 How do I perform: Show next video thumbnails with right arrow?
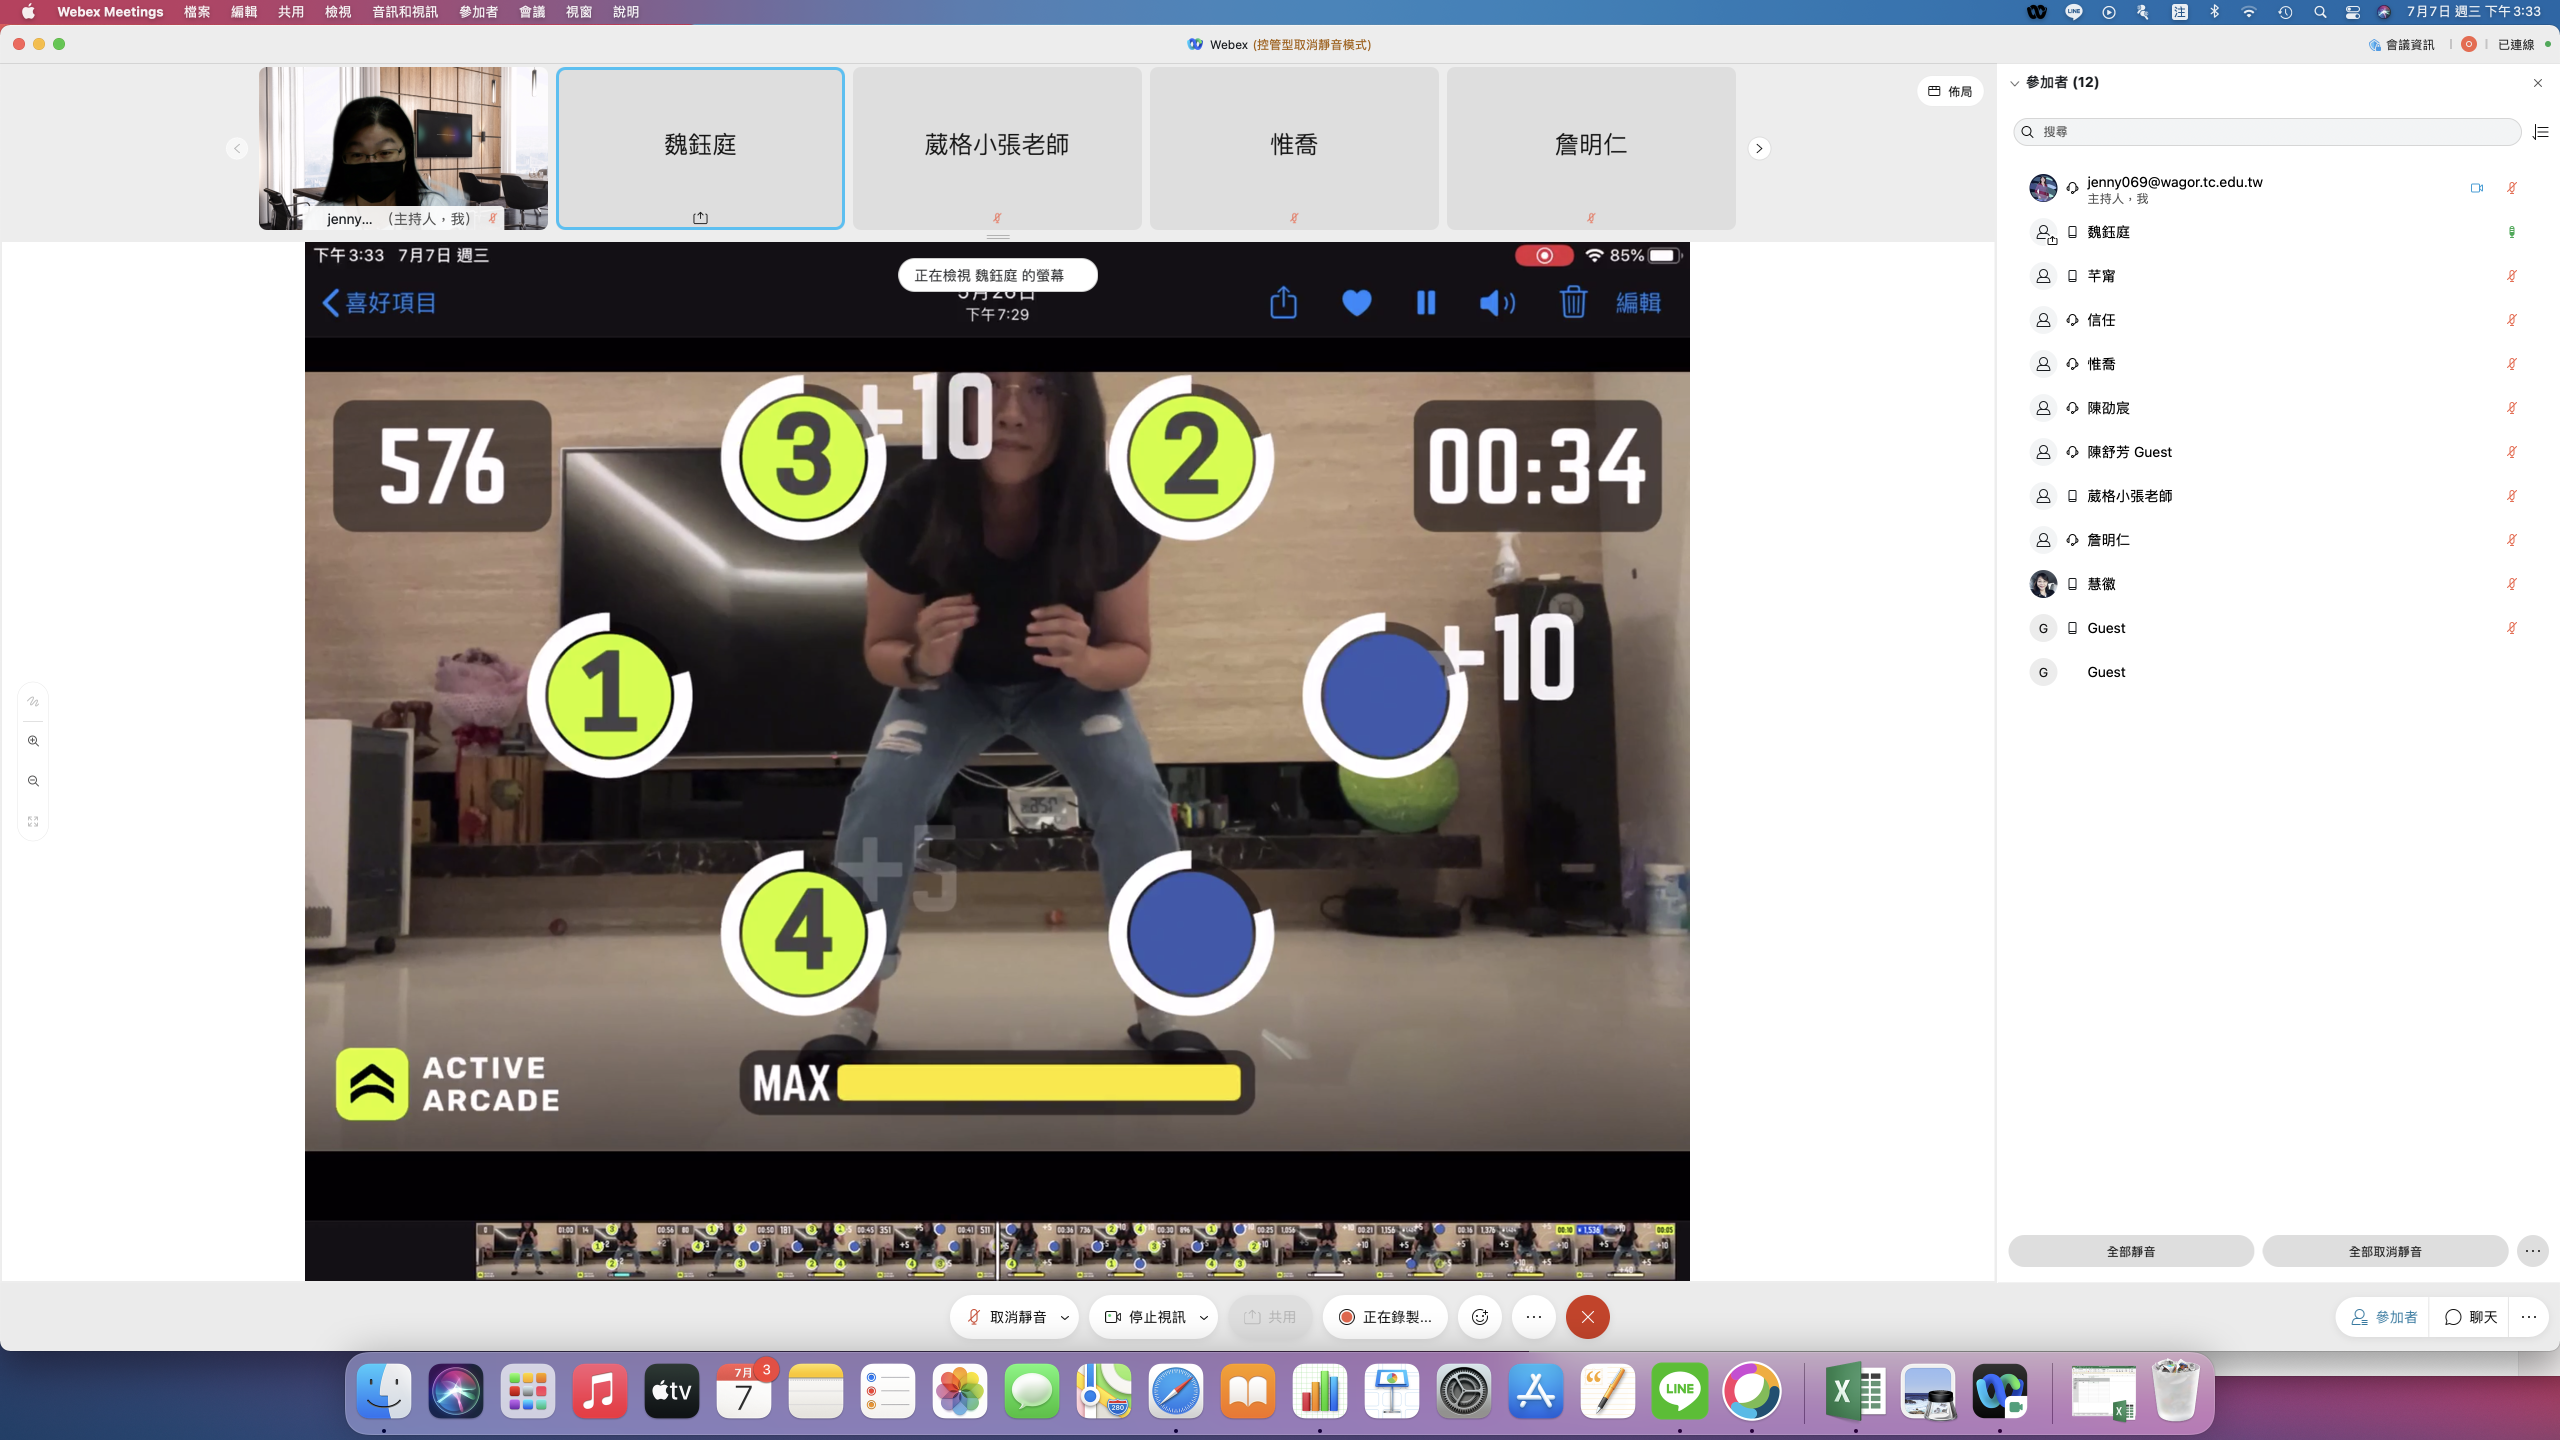(1759, 148)
